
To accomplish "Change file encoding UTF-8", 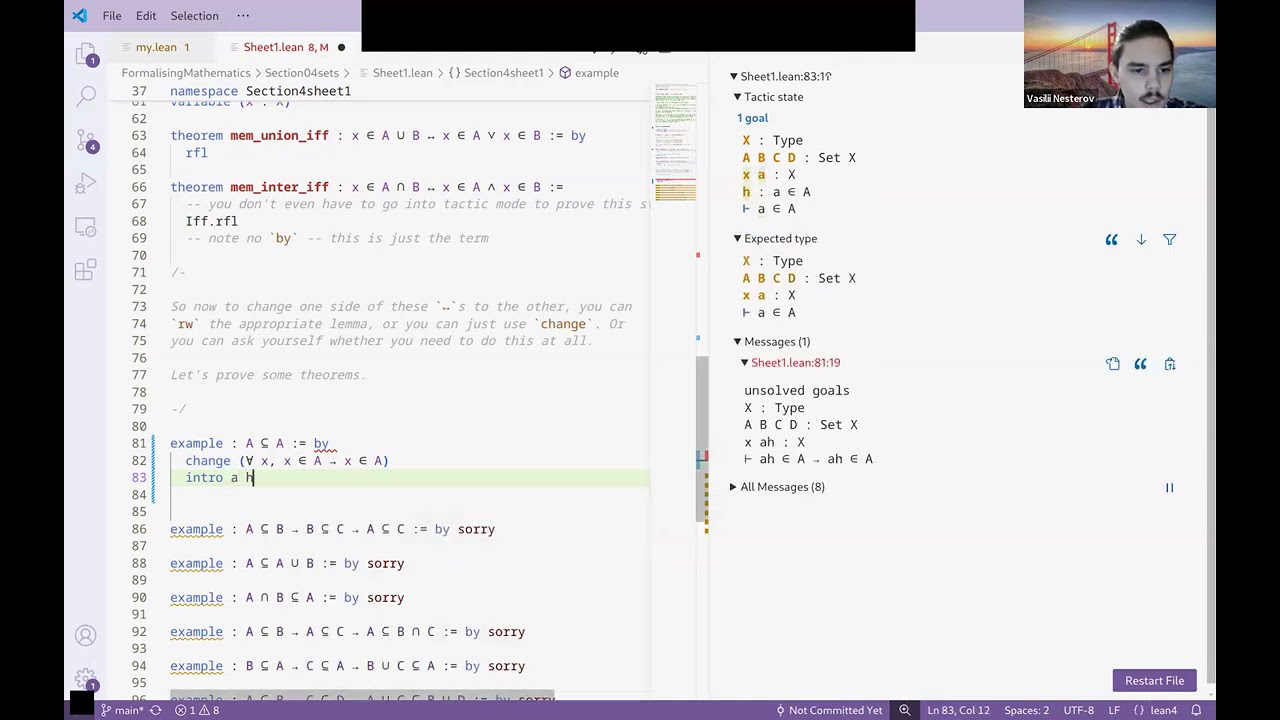I will (x=1078, y=710).
